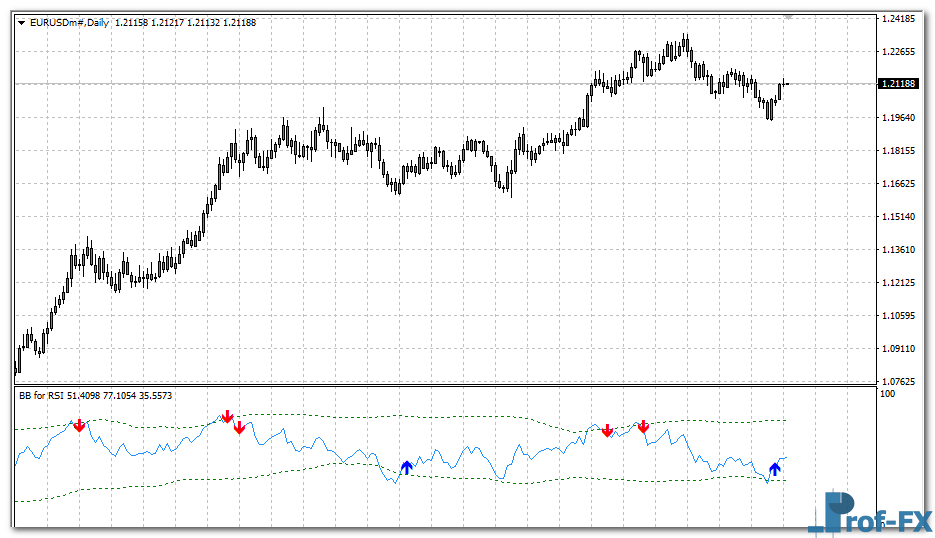
Task: Open the Prof-FX watermark logo
Action: [x=870, y=512]
